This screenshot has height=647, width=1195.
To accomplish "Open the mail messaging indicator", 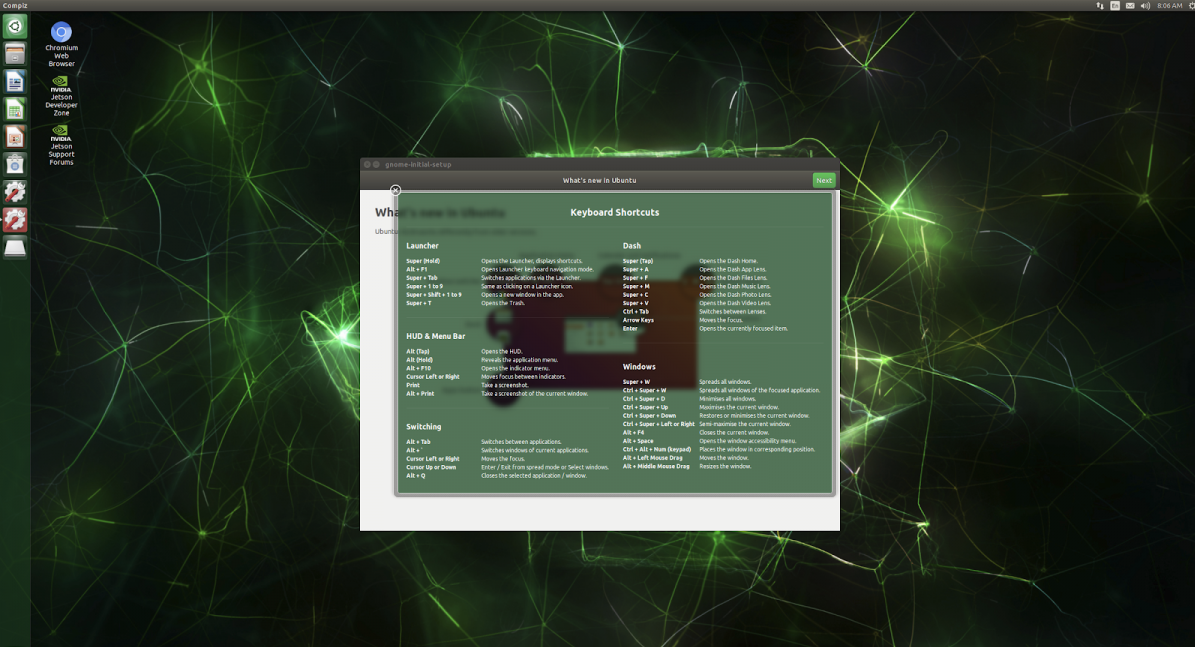I will pyautogui.click(x=1130, y=5).
